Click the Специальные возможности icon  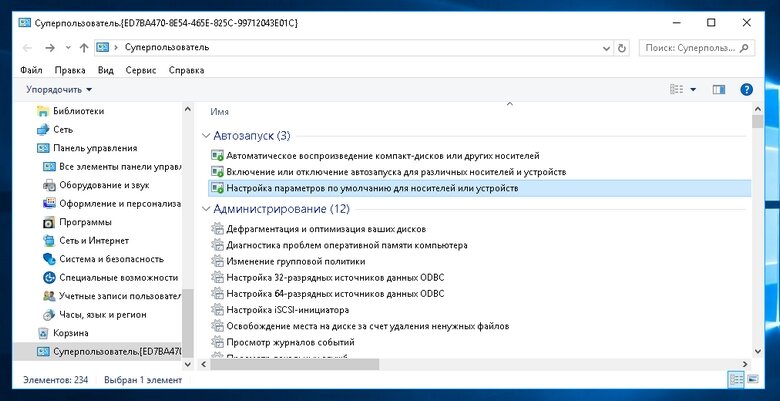point(49,278)
